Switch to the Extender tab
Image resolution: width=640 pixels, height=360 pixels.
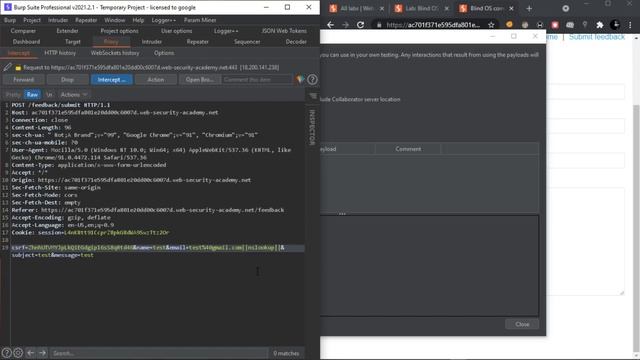[67, 31]
